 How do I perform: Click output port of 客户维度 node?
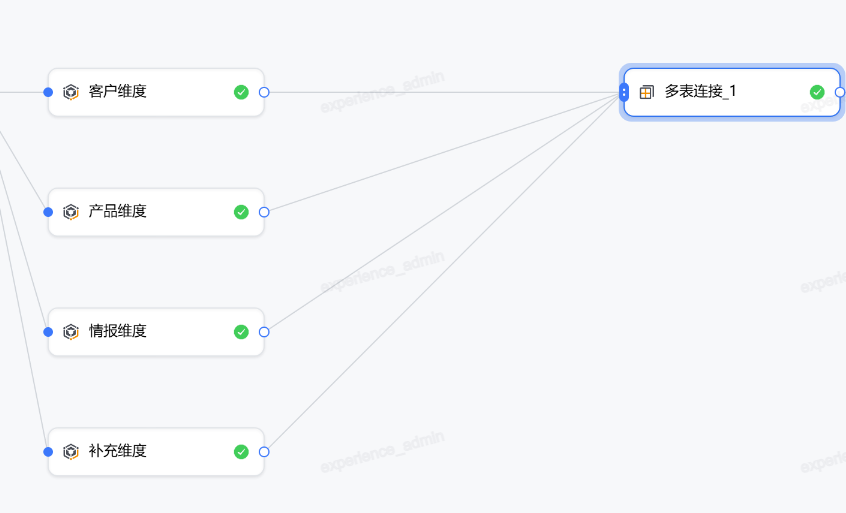pos(264,92)
